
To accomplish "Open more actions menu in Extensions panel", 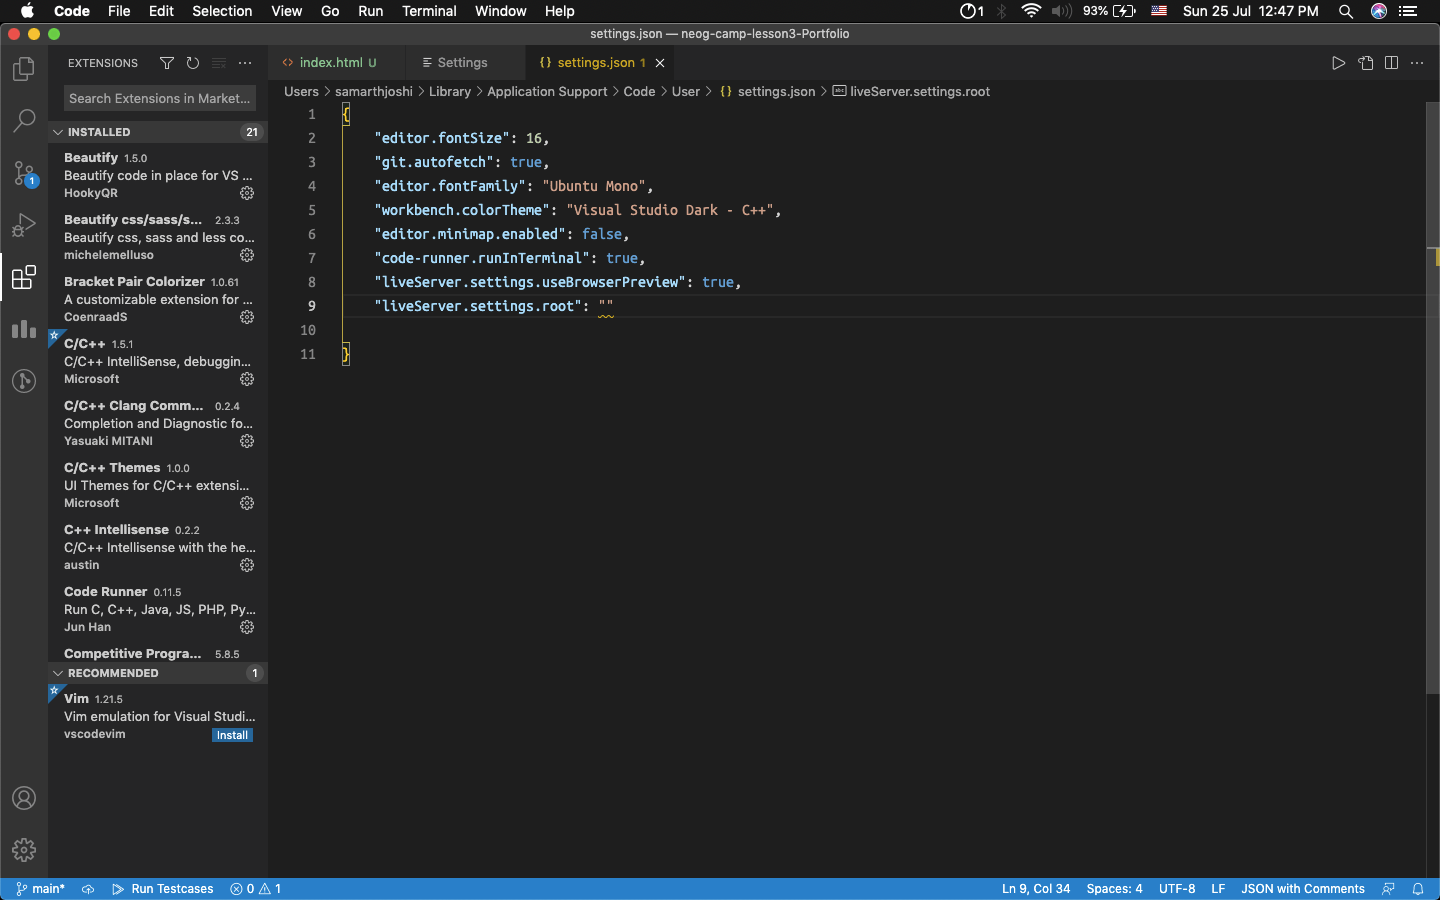I will (245, 62).
